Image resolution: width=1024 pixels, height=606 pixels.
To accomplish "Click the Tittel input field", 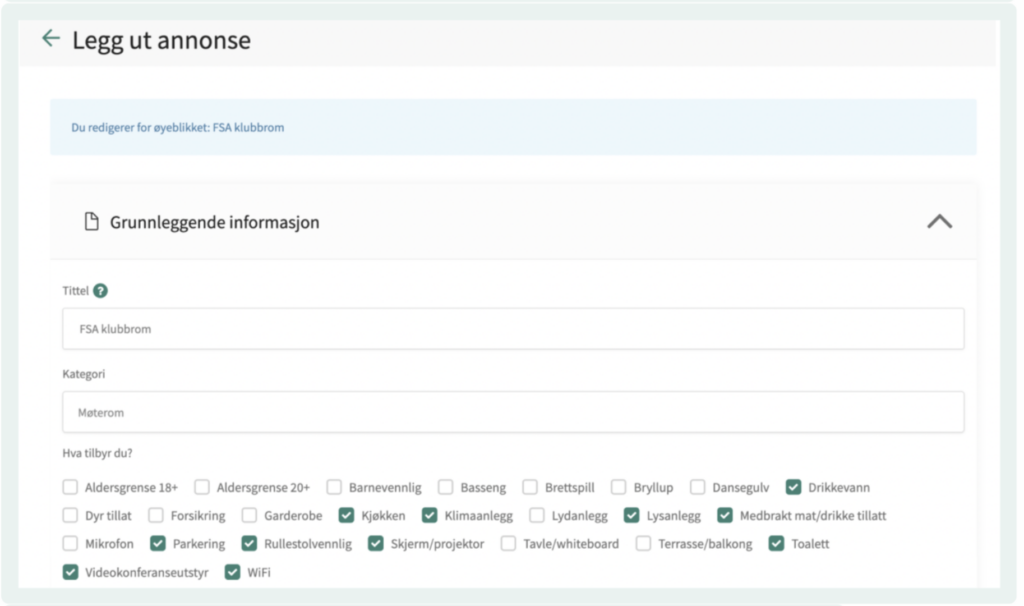I will pos(513,328).
